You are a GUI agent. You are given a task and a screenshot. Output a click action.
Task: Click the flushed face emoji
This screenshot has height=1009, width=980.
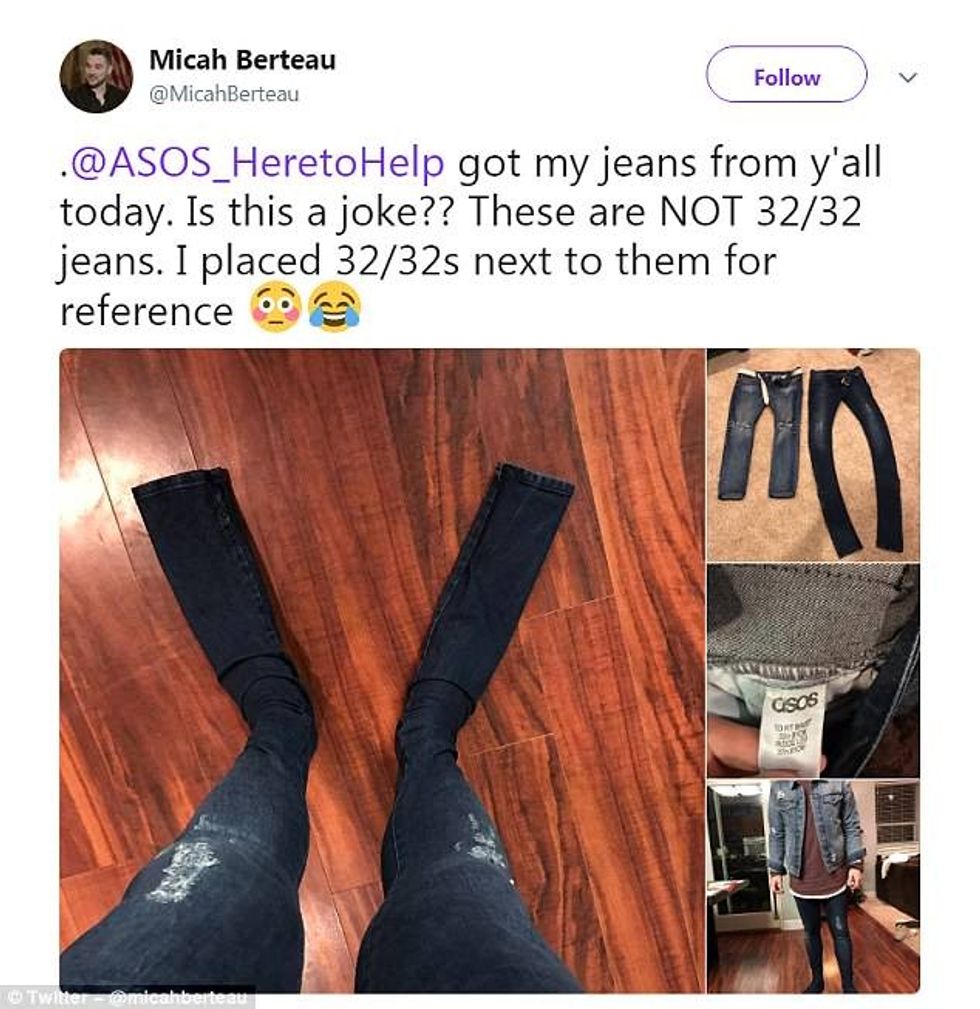275,307
